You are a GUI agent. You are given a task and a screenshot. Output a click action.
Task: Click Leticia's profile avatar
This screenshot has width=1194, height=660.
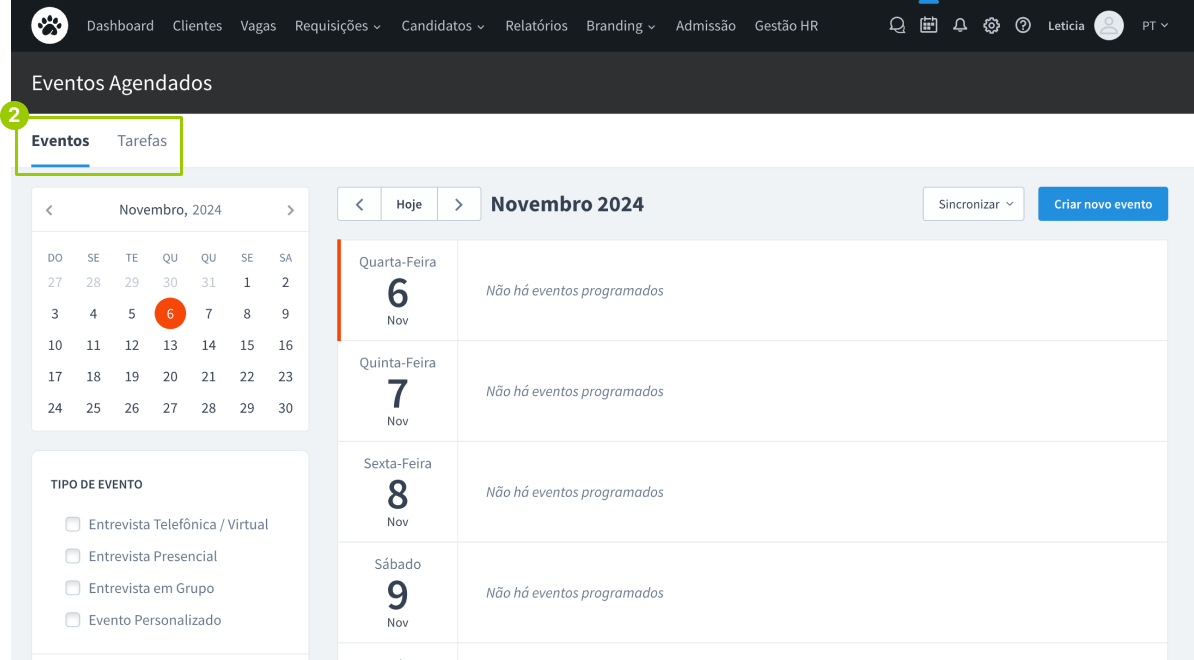point(1109,26)
